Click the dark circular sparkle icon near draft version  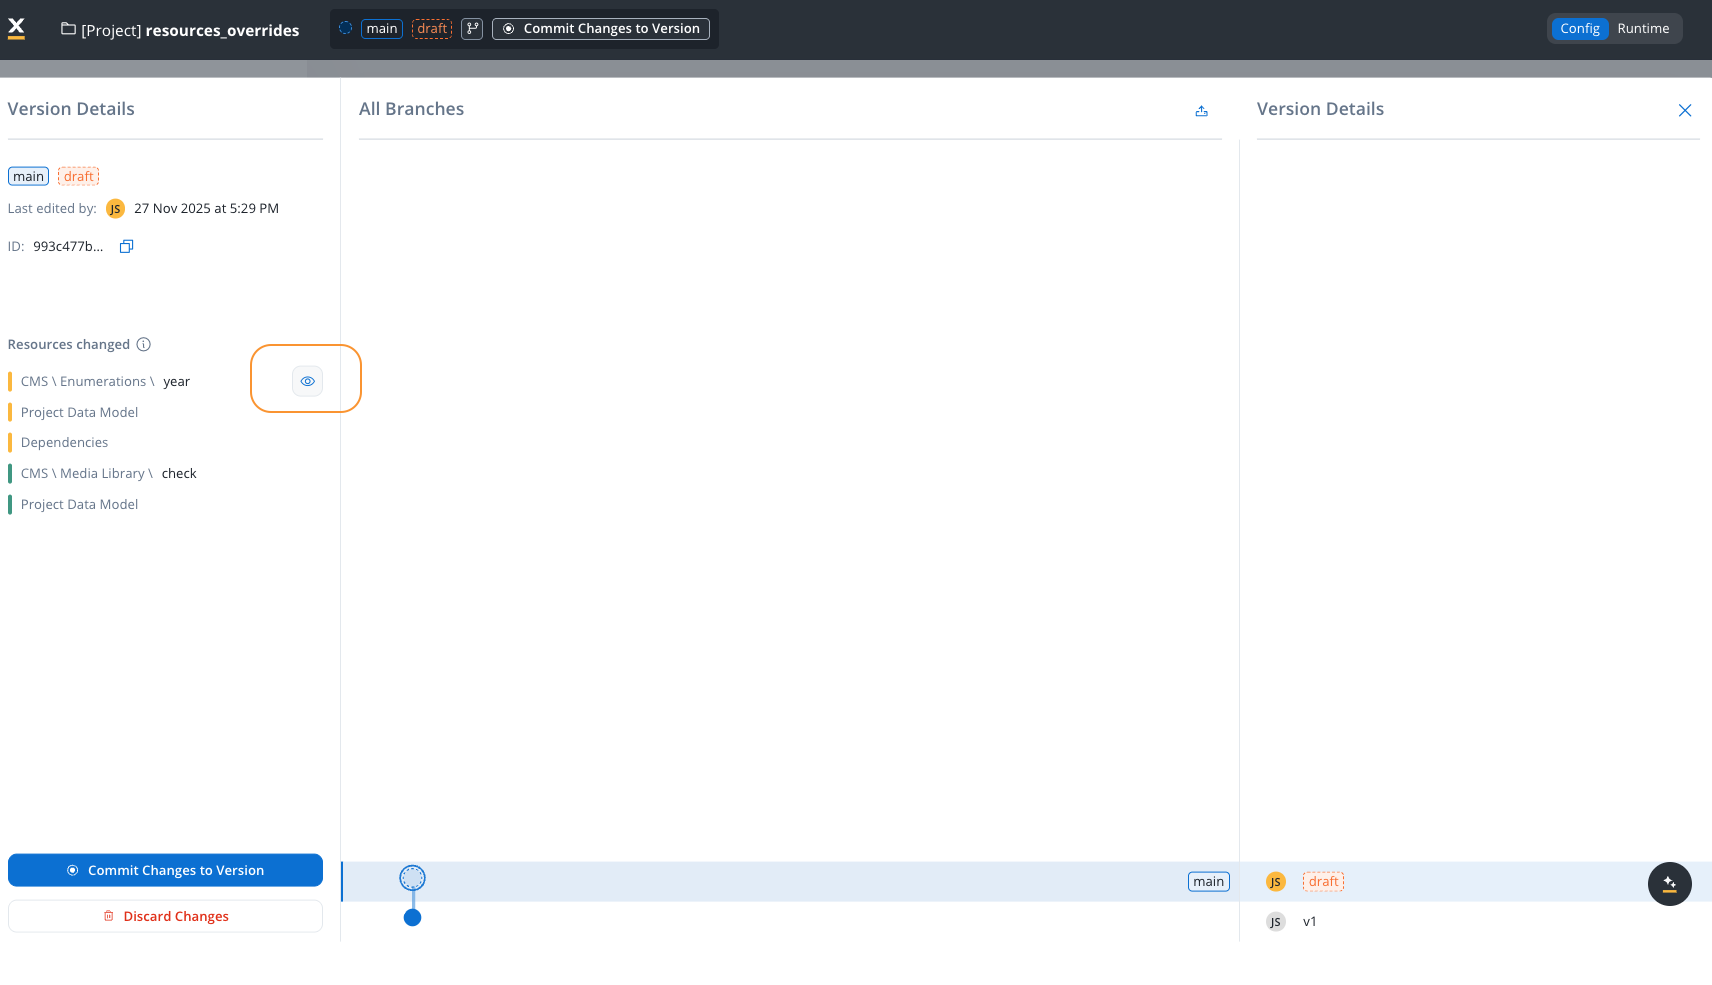(1668, 883)
